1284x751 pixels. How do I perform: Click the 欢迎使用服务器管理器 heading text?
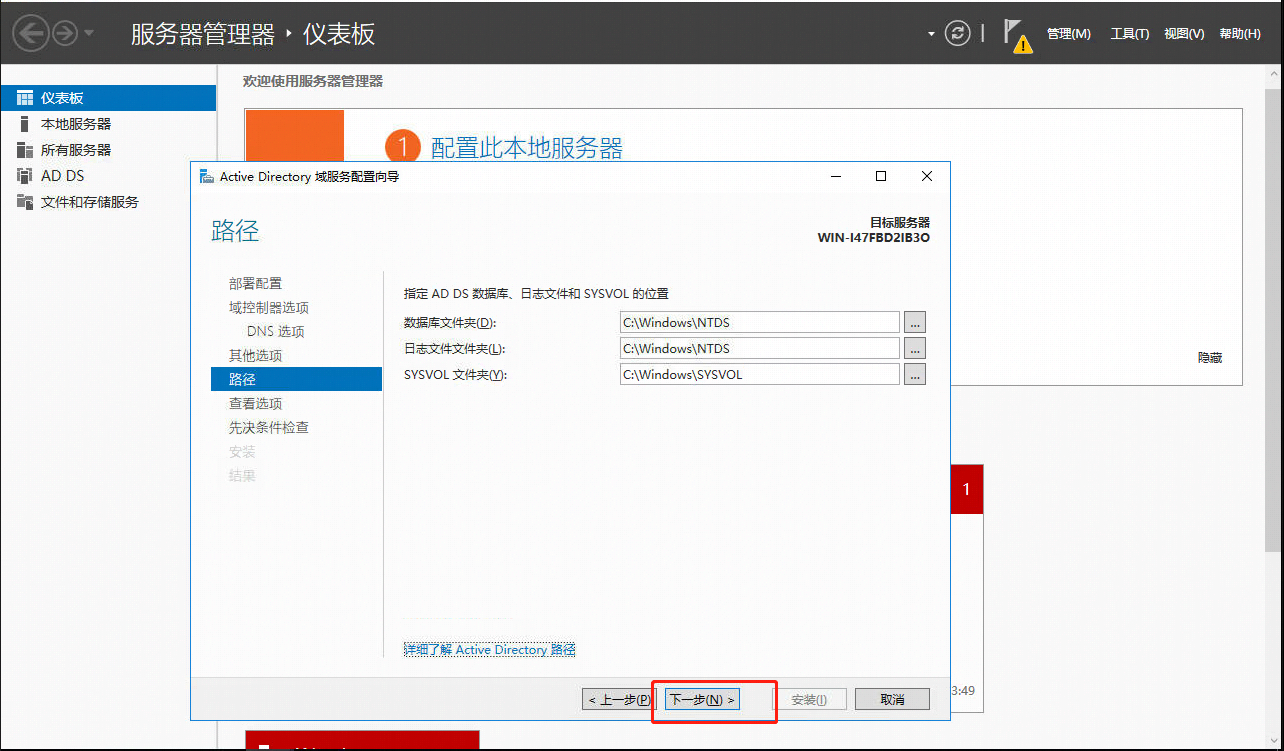pyautogui.click(x=313, y=81)
